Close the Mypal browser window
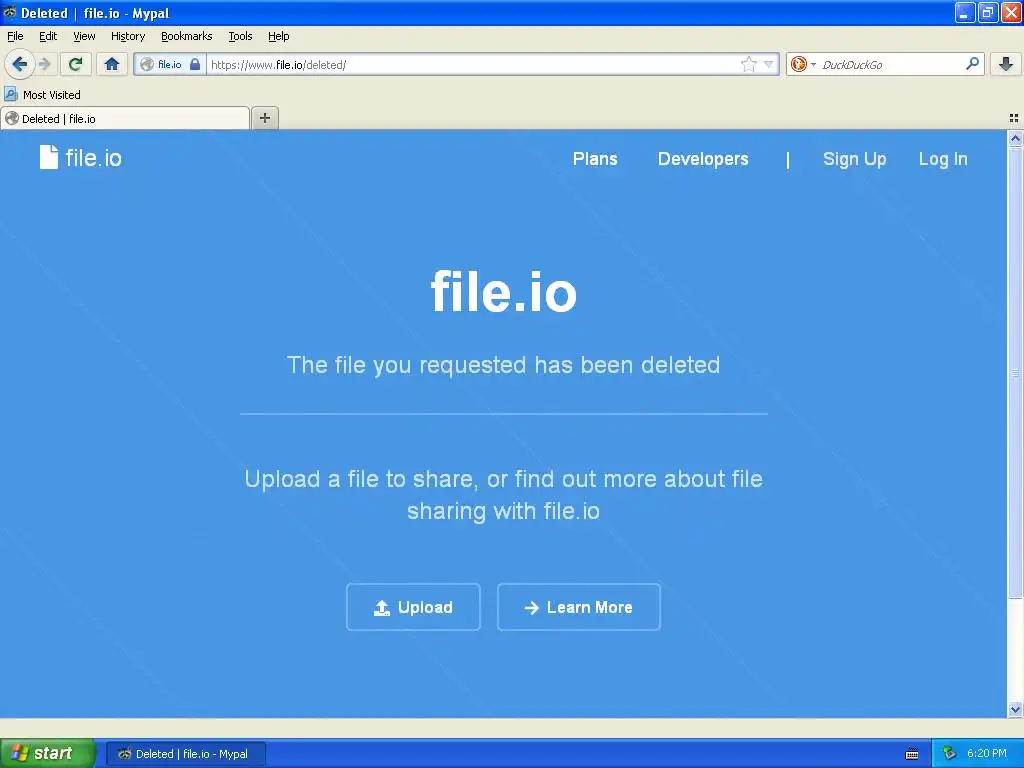 tap(1011, 12)
